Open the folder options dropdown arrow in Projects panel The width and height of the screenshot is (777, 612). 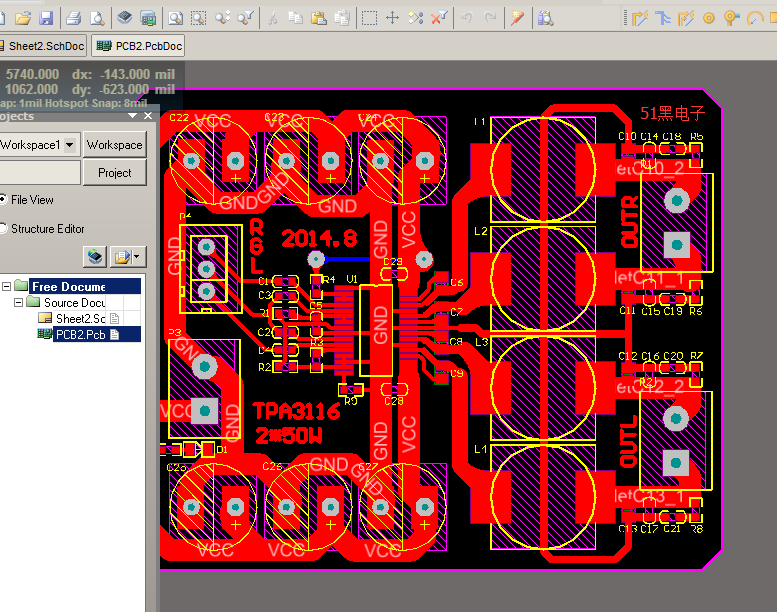[137, 256]
